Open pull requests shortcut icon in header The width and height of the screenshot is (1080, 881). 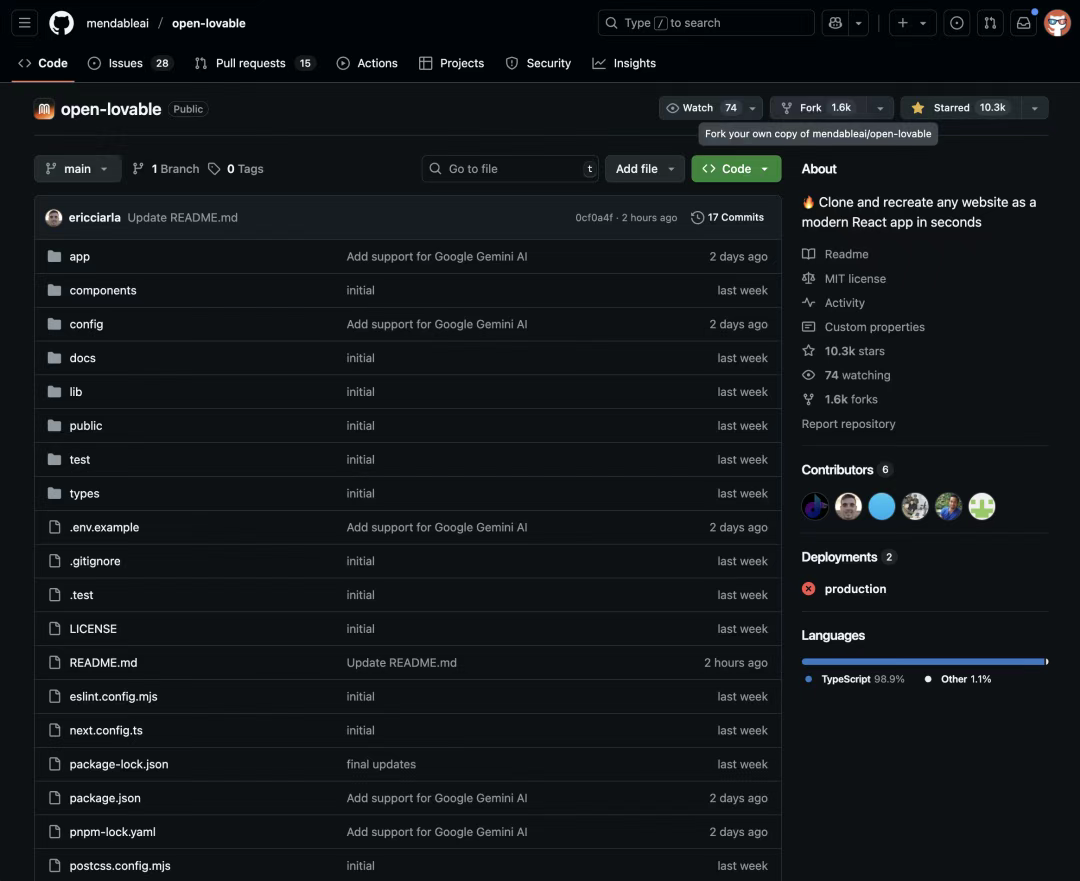(990, 23)
